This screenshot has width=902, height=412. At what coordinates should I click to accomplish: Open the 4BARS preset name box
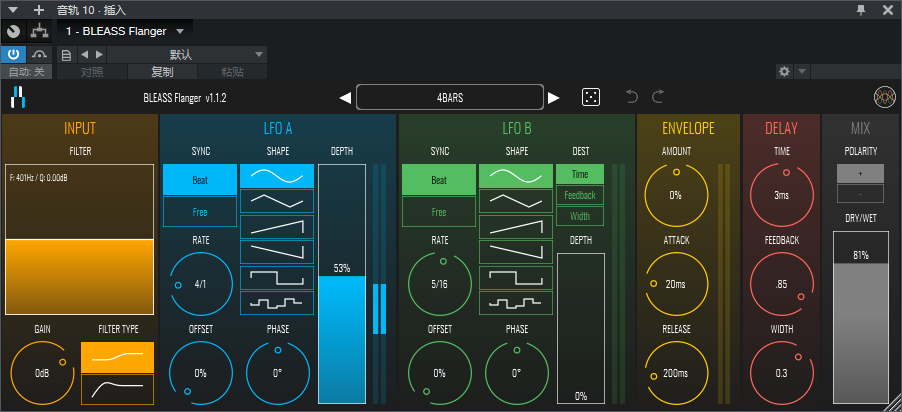[450, 97]
